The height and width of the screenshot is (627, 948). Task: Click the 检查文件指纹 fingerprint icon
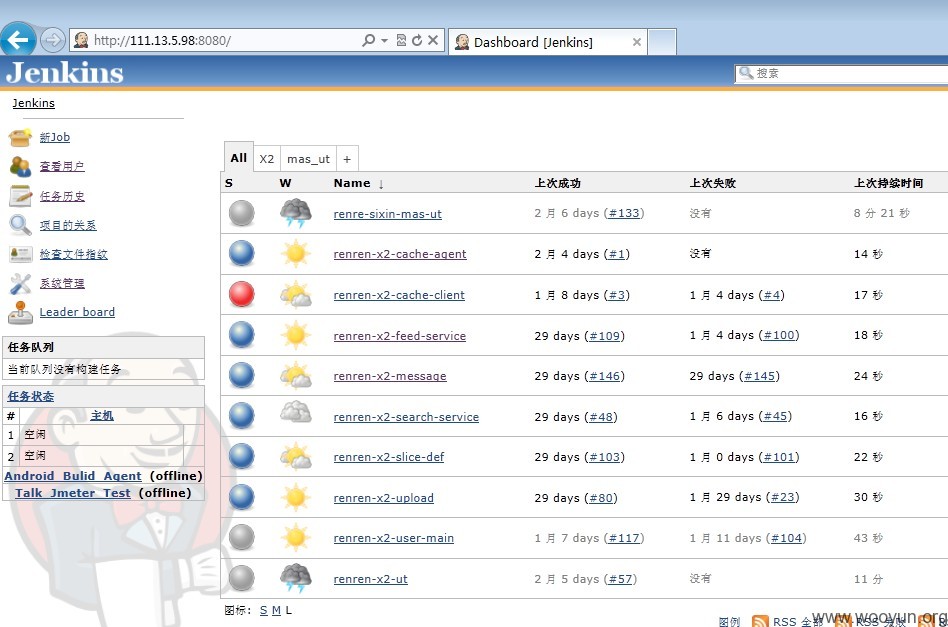click(x=20, y=254)
